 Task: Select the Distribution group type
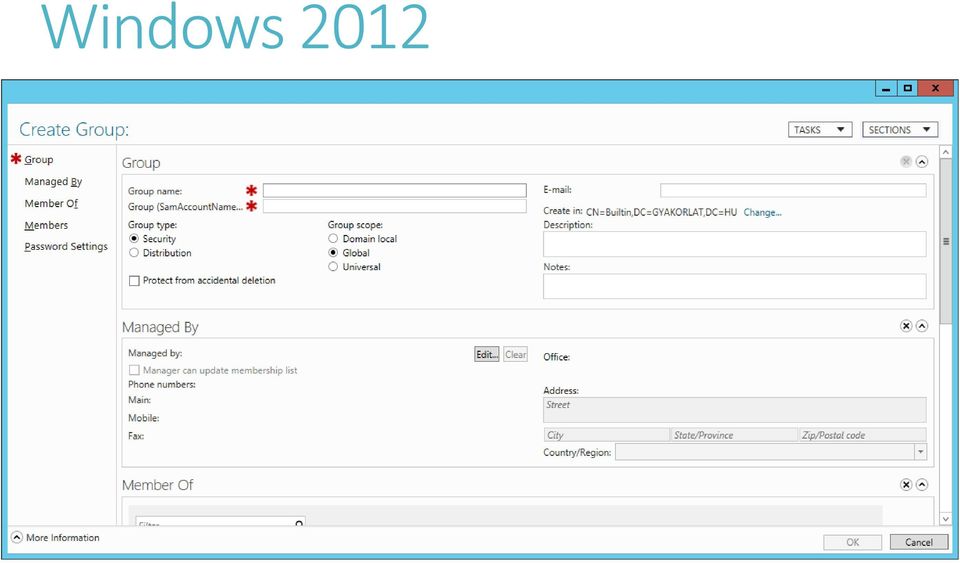134,253
